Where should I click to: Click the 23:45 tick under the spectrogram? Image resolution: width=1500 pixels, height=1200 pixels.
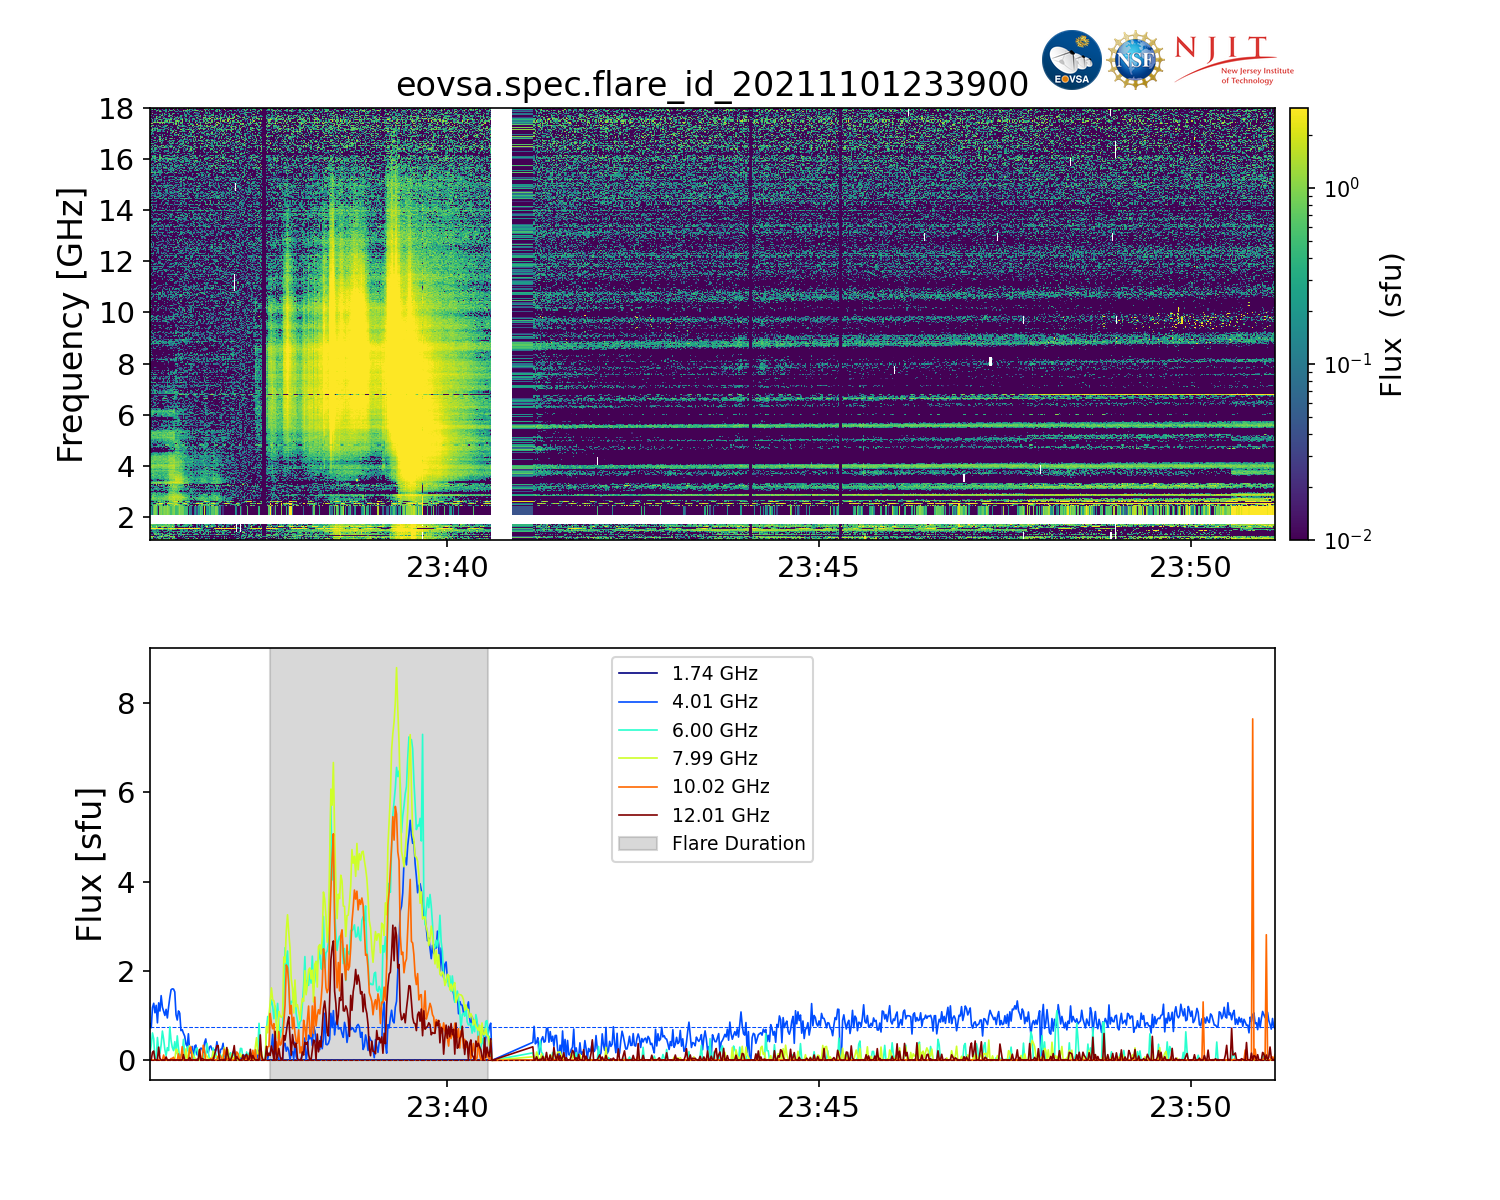818,568
